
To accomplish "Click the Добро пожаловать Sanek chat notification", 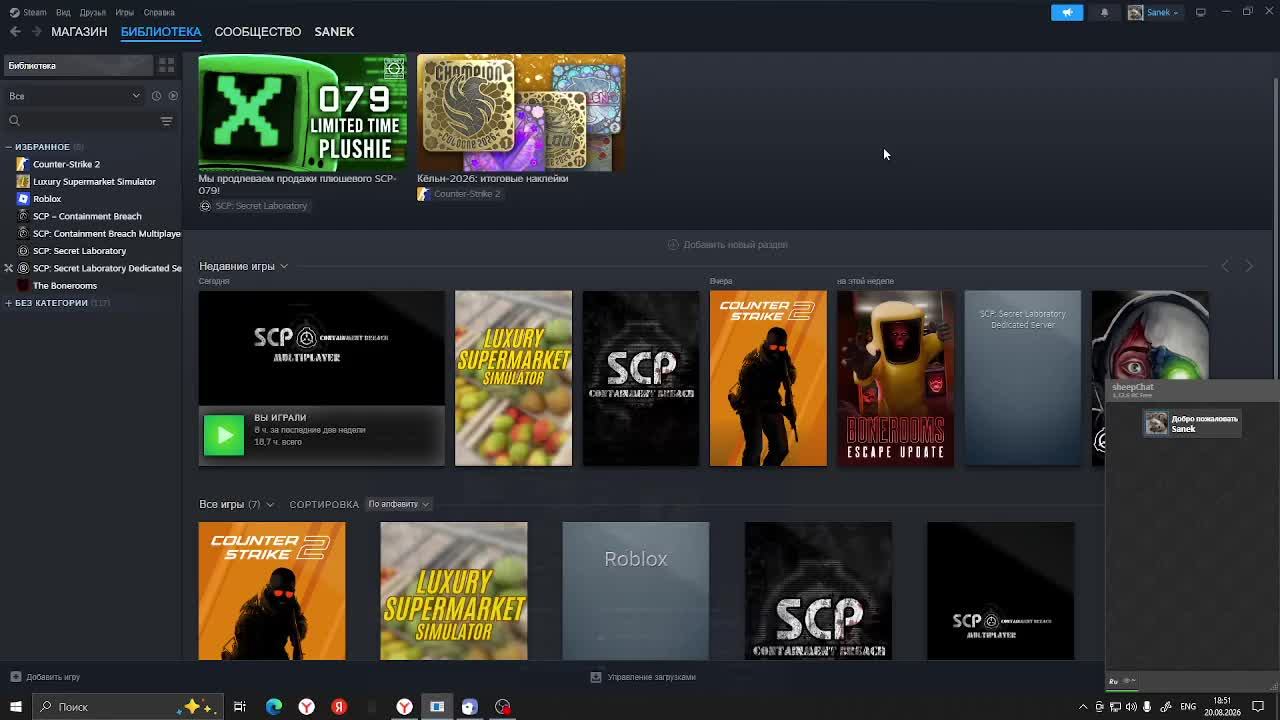I will (1192, 423).
